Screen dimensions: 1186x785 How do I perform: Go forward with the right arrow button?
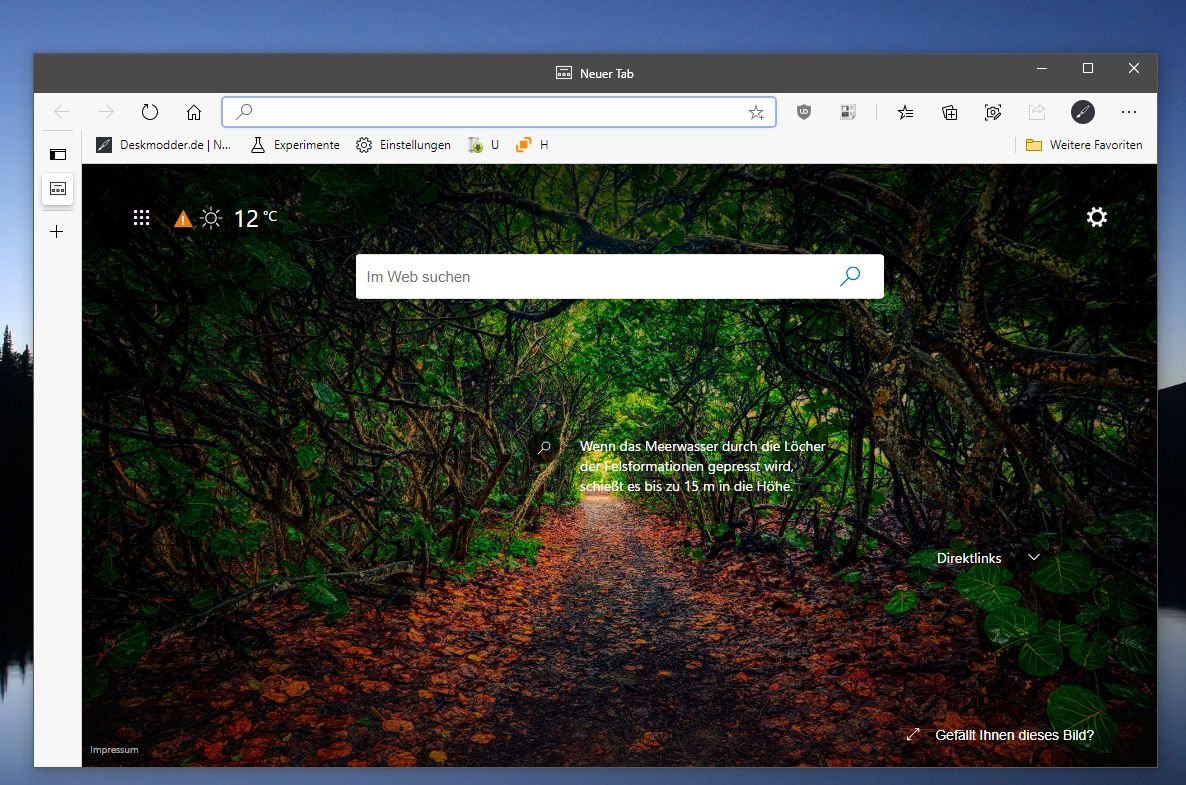click(106, 112)
